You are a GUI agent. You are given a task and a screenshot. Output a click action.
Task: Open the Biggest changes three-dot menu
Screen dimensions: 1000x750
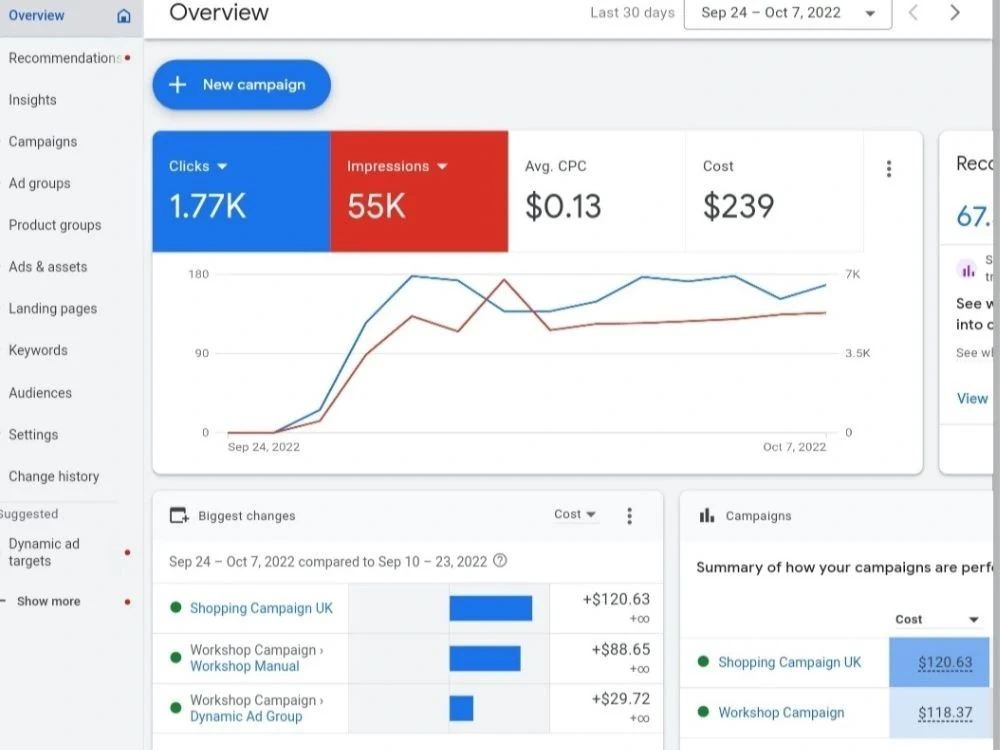pos(629,516)
